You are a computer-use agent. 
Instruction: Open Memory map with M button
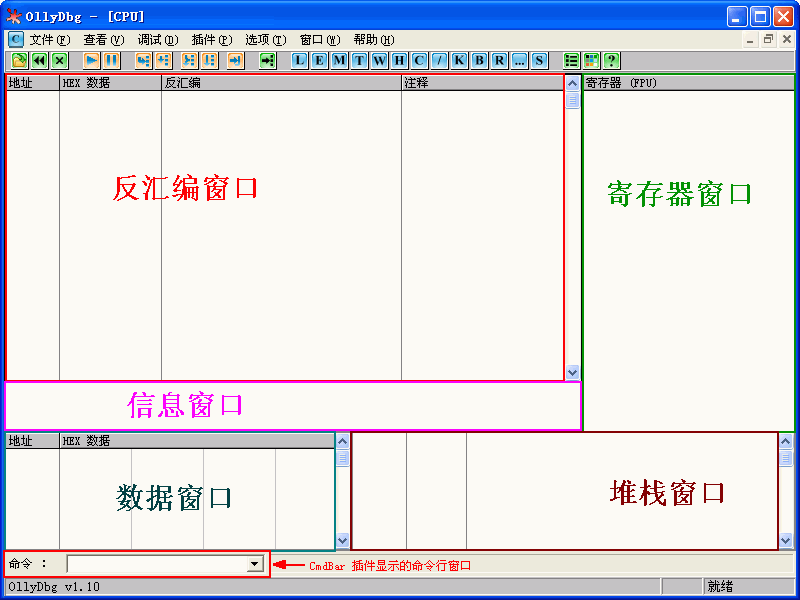tap(340, 61)
